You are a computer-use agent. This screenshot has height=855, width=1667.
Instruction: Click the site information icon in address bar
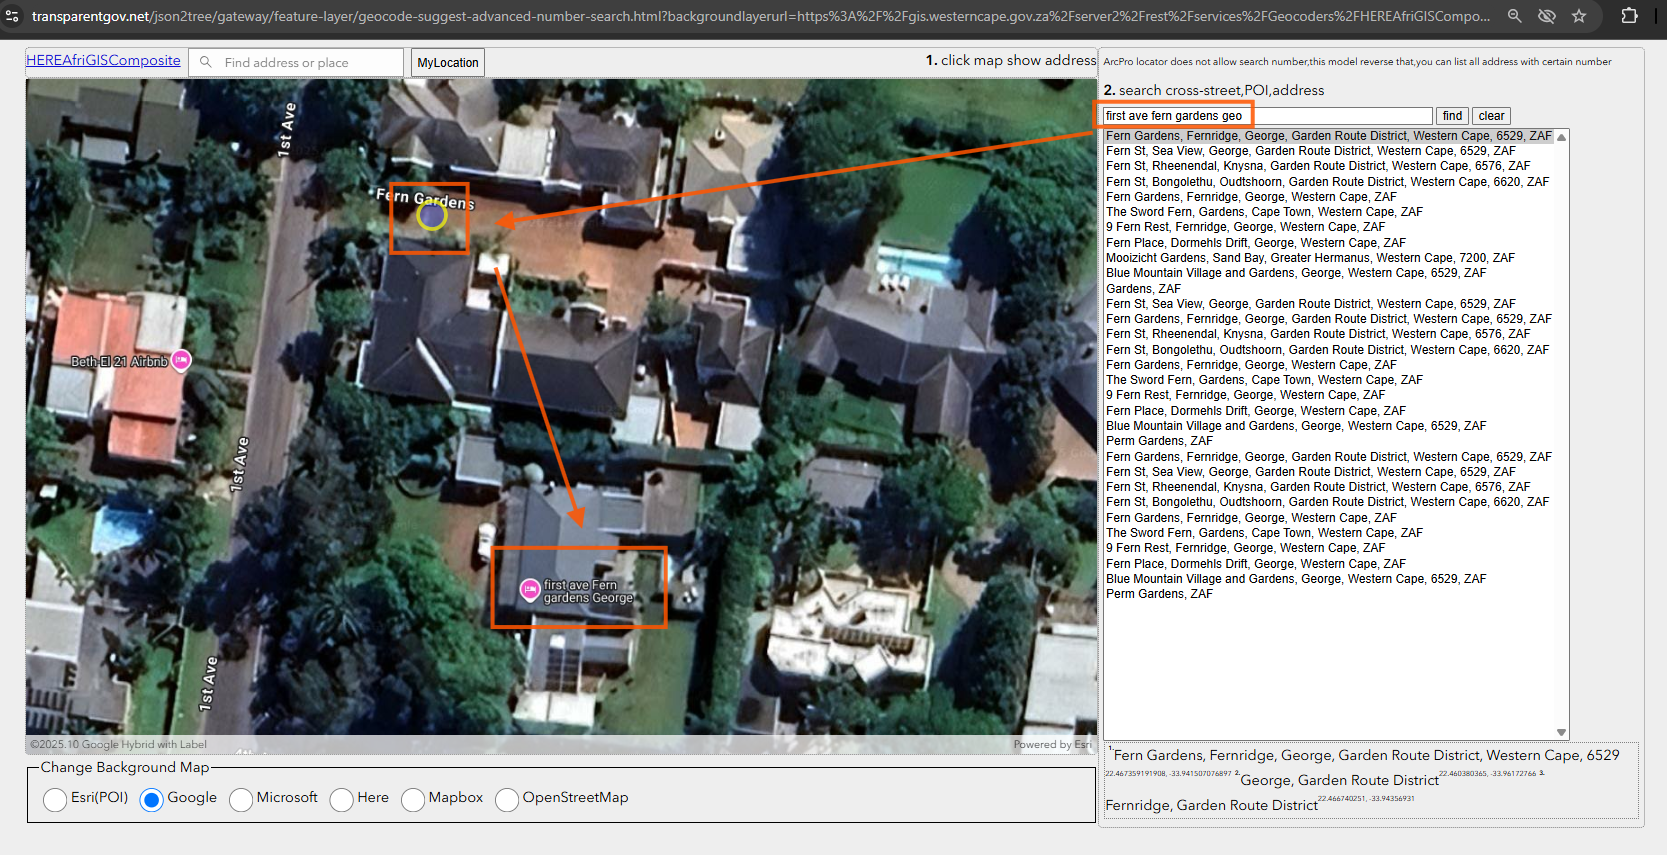tap(12, 16)
